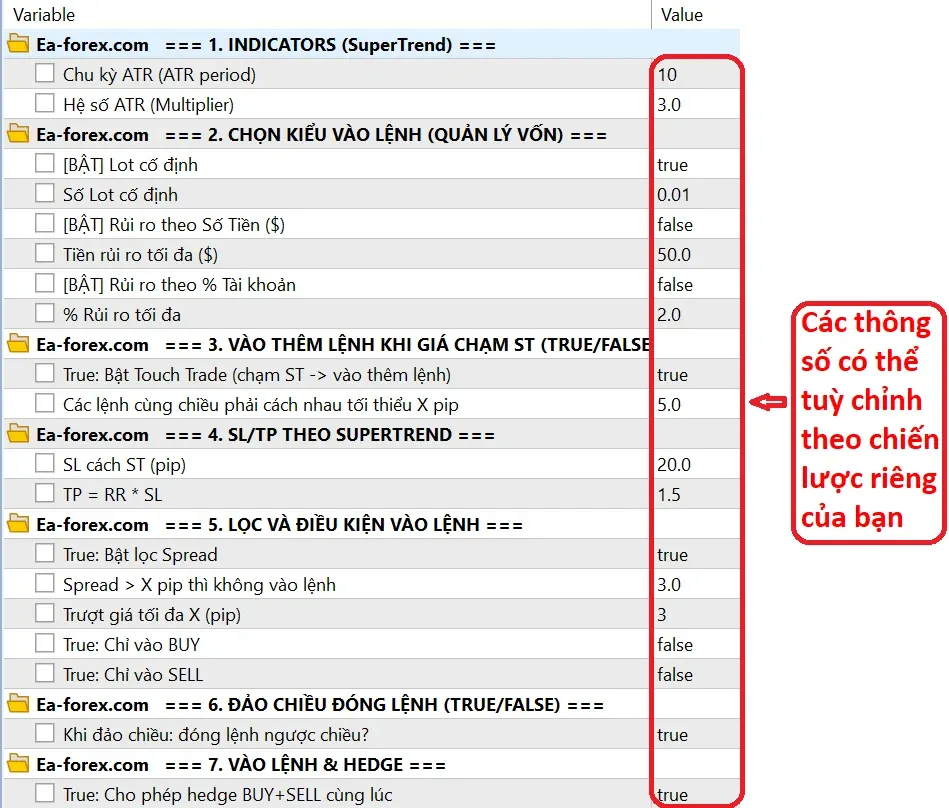This screenshot has width=949, height=808.
Task: Toggle checkbox beside True: Chỉ vào BUY
Action: (45, 643)
